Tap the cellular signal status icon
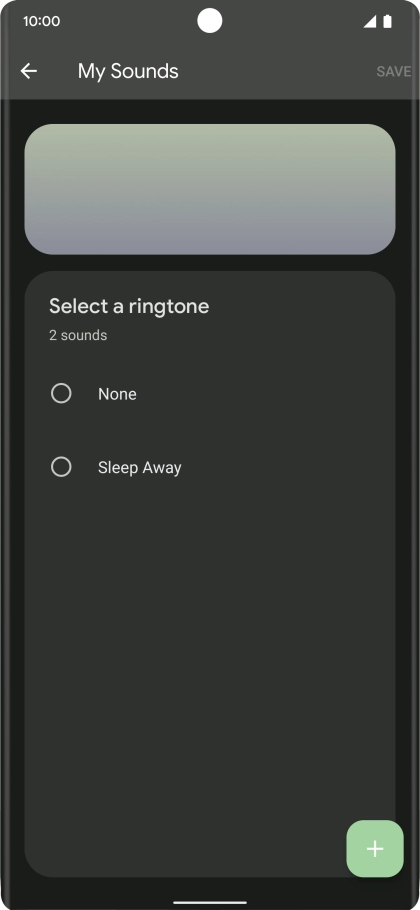Viewport: 420px width, 910px height. (x=370, y=21)
